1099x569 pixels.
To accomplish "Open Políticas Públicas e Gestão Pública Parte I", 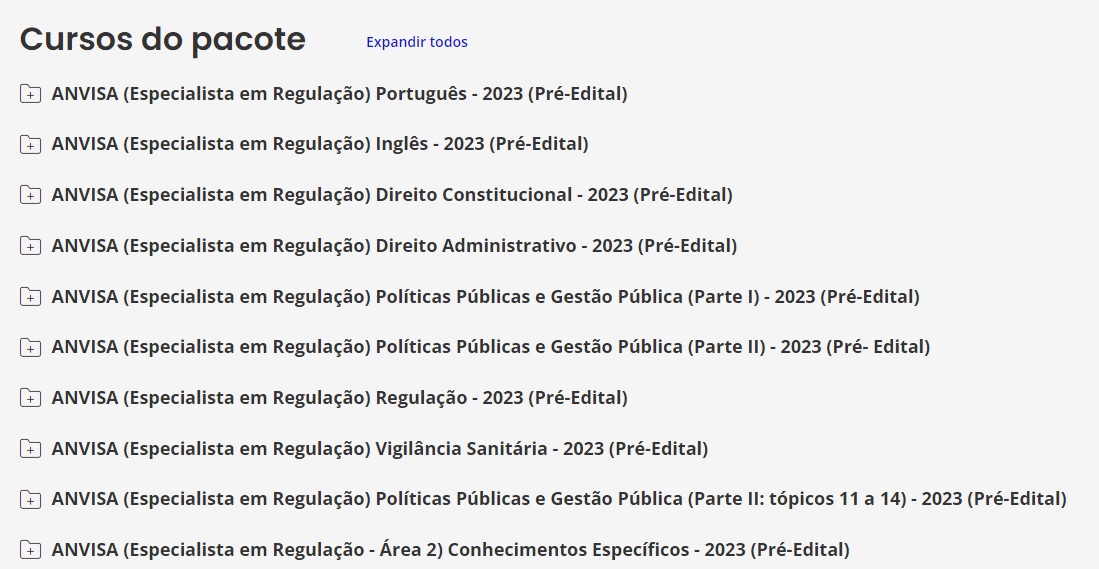I will click(x=485, y=297).
